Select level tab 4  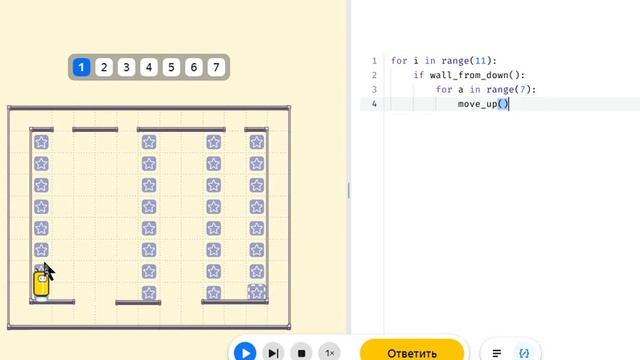(x=149, y=67)
